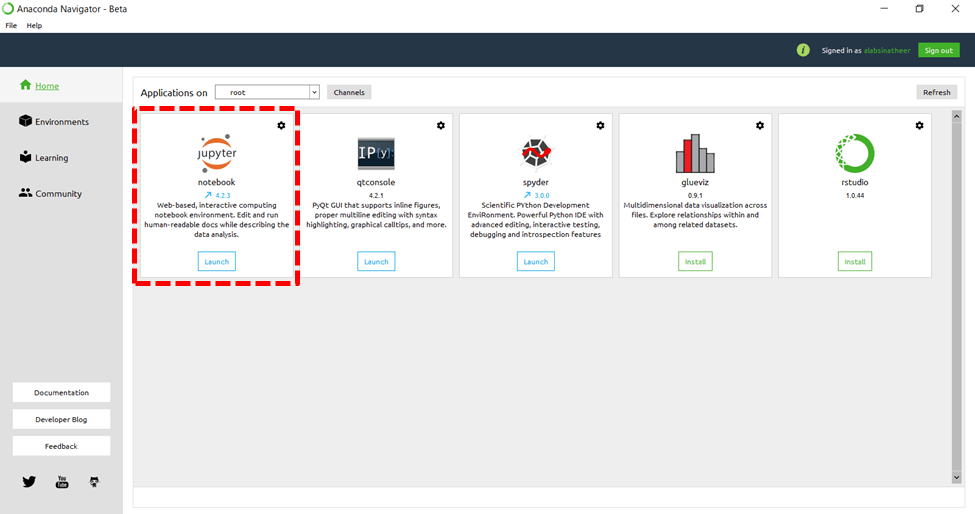Screen dimensions: 975x514
Task: Launch qtconsole
Action: point(376,262)
